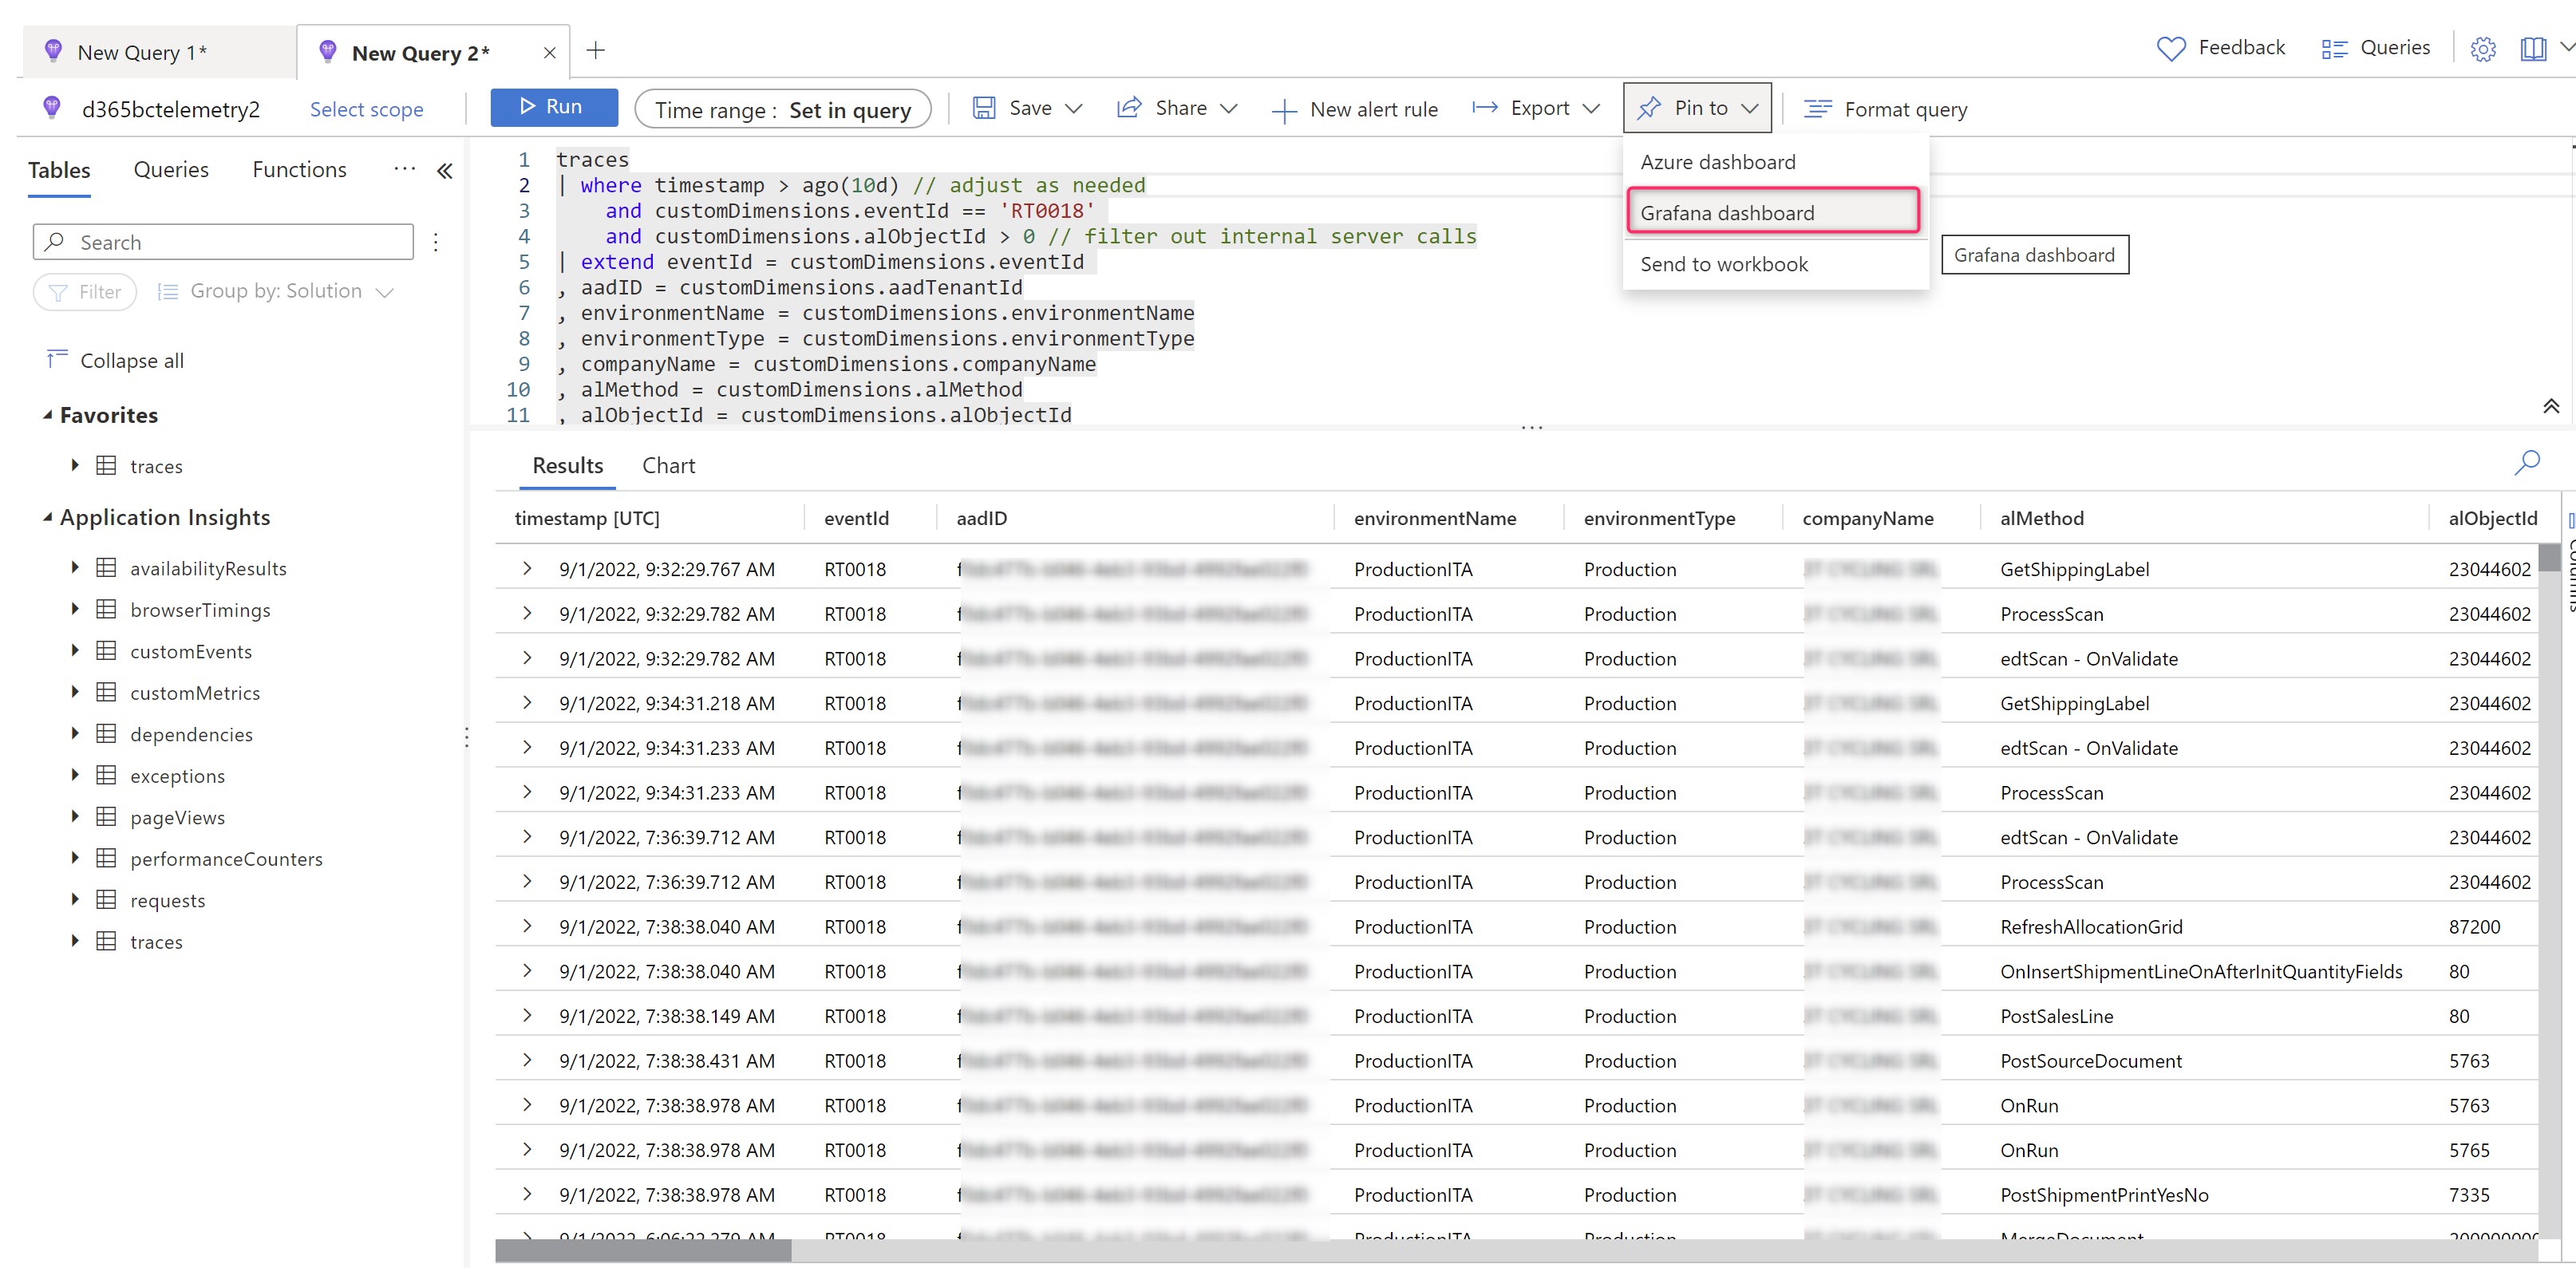Switch to the Chart tab
The width and height of the screenshot is (2576, 1268).
coord(668,465)
